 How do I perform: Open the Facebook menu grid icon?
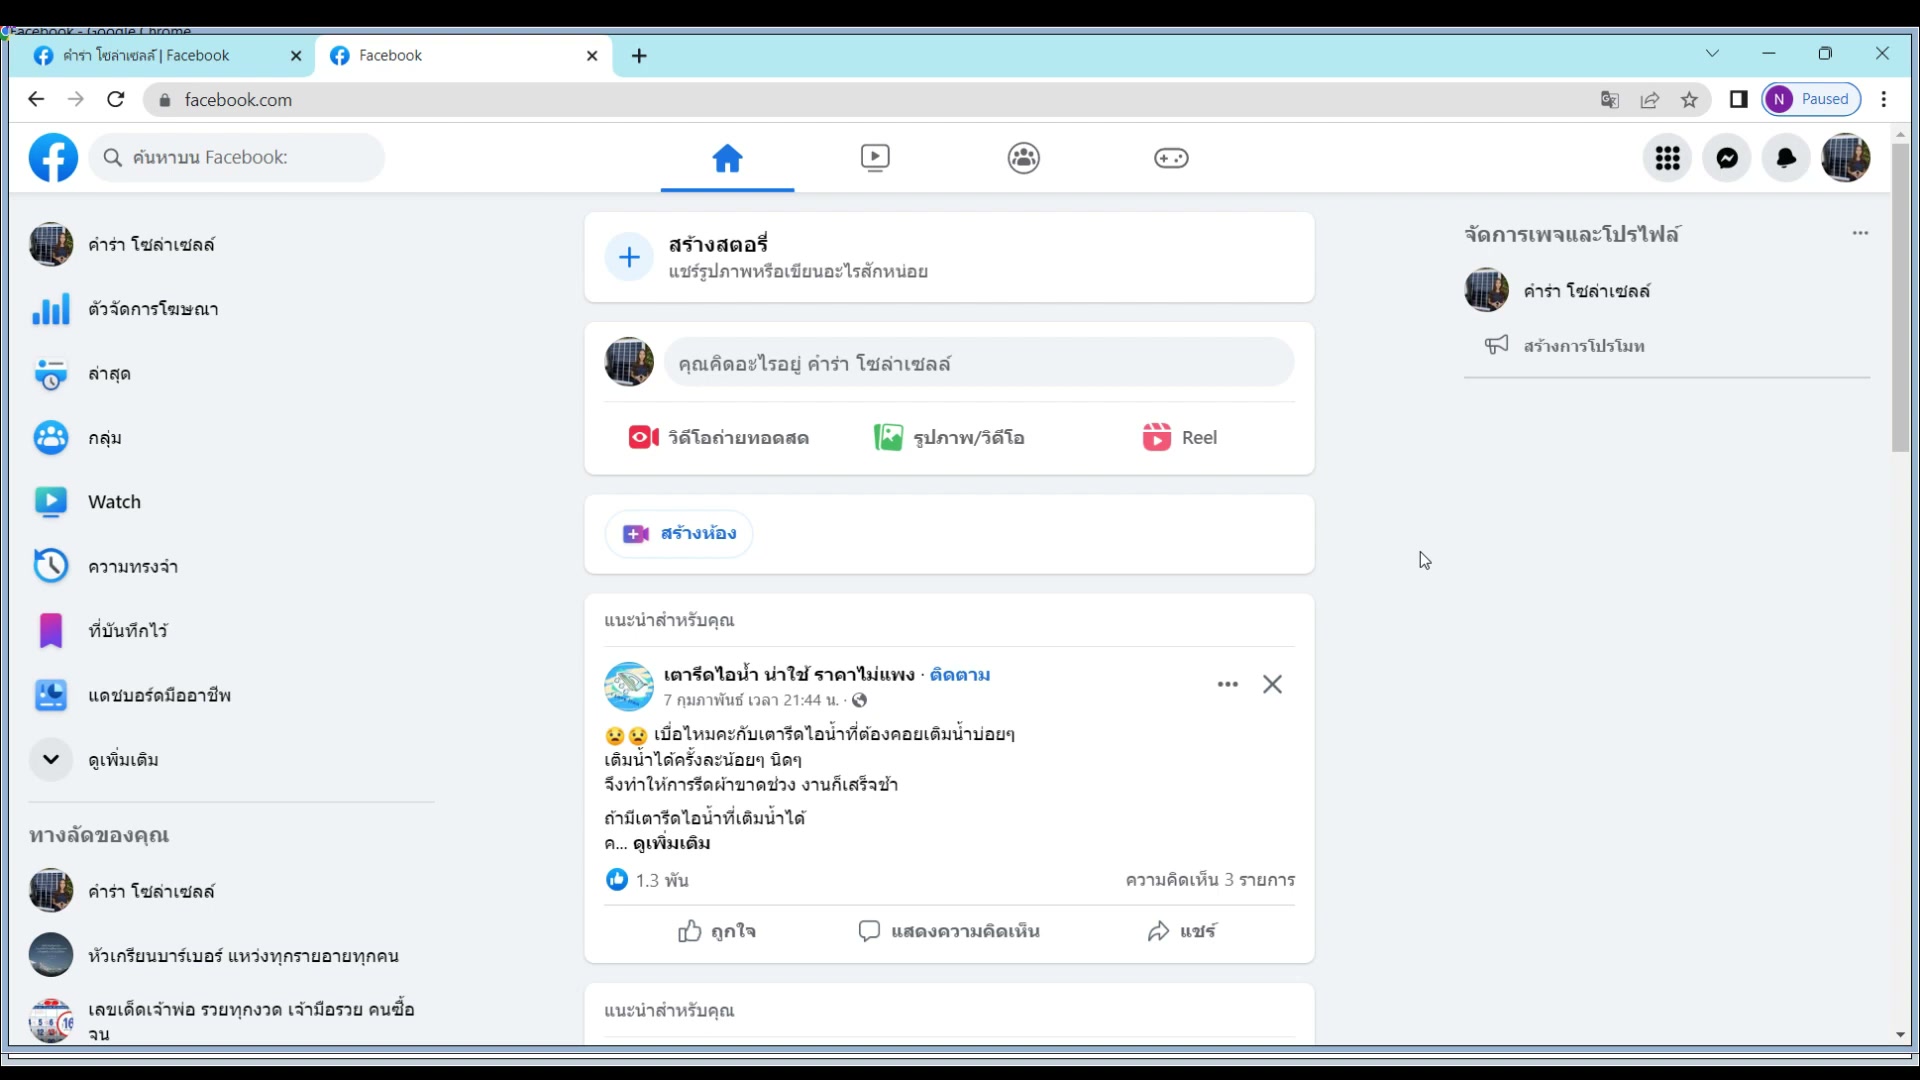pos(1667,158)
